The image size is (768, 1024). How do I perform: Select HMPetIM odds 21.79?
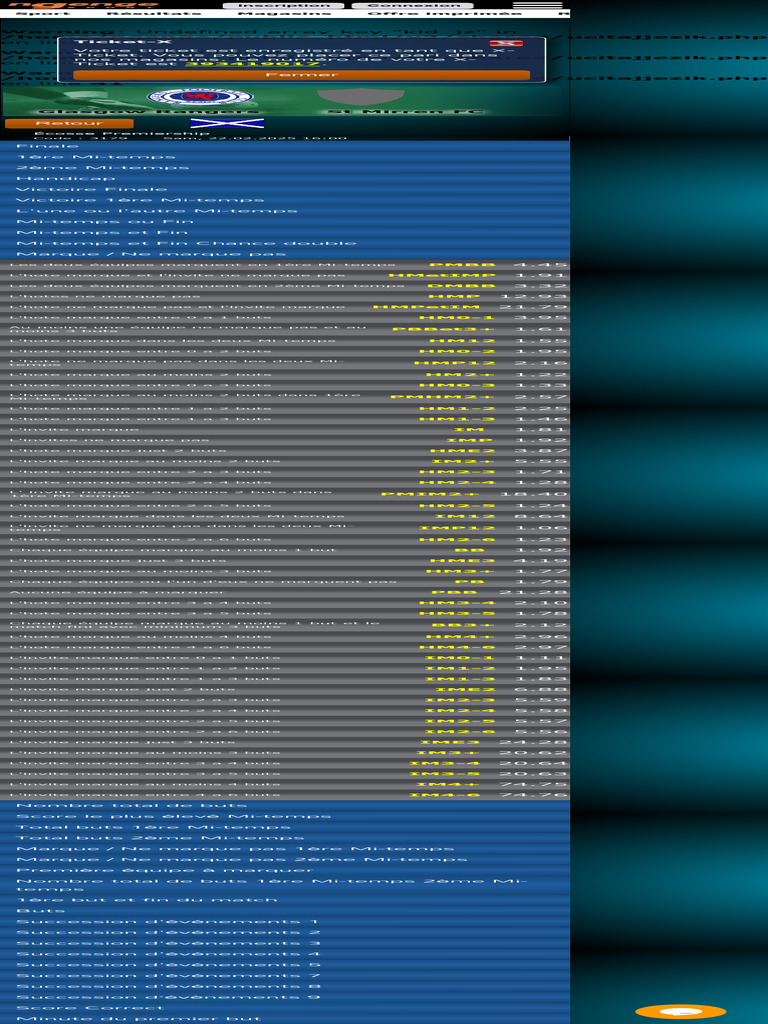[x=285, y=307]
